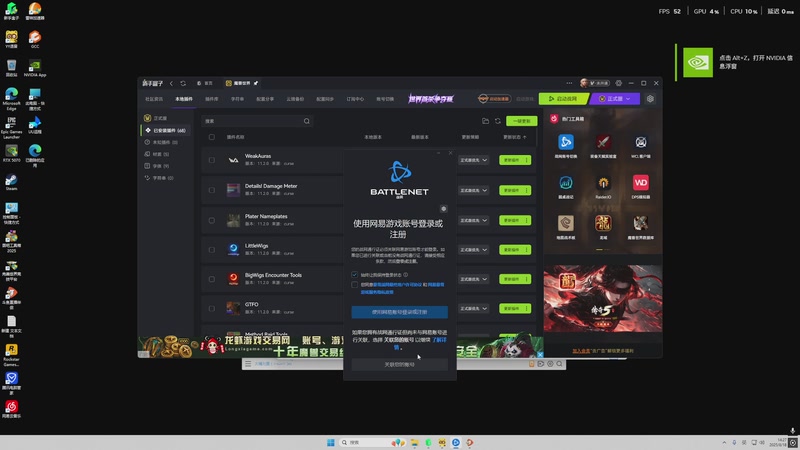
Task: Open more options on WeakAuras update button
Action: pos(527,160)
